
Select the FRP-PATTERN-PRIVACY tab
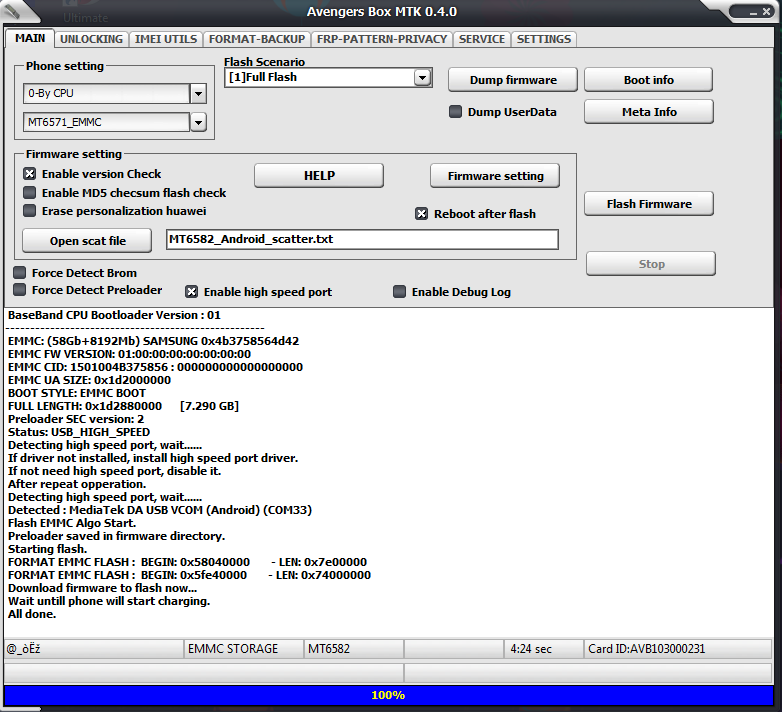[x=382, y=39]
